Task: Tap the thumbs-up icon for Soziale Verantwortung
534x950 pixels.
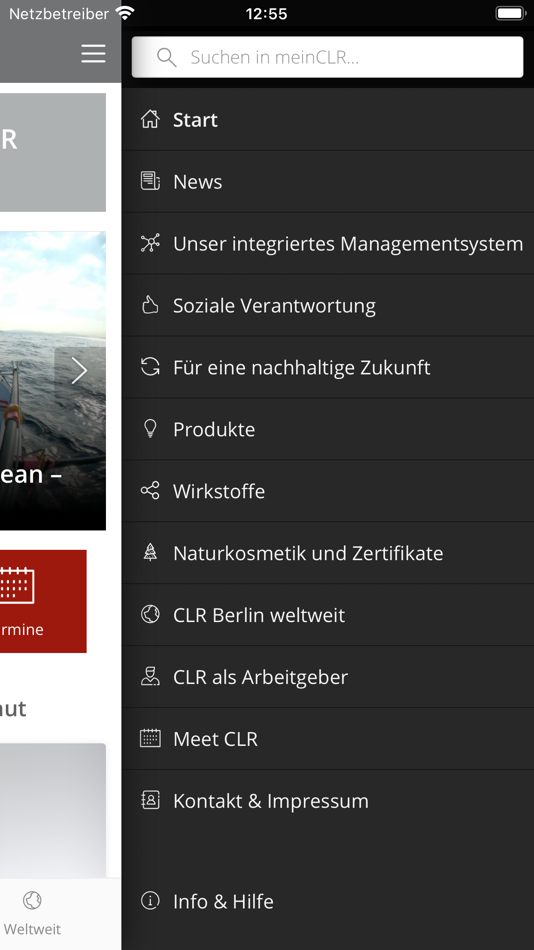Action: coord(150,305)
